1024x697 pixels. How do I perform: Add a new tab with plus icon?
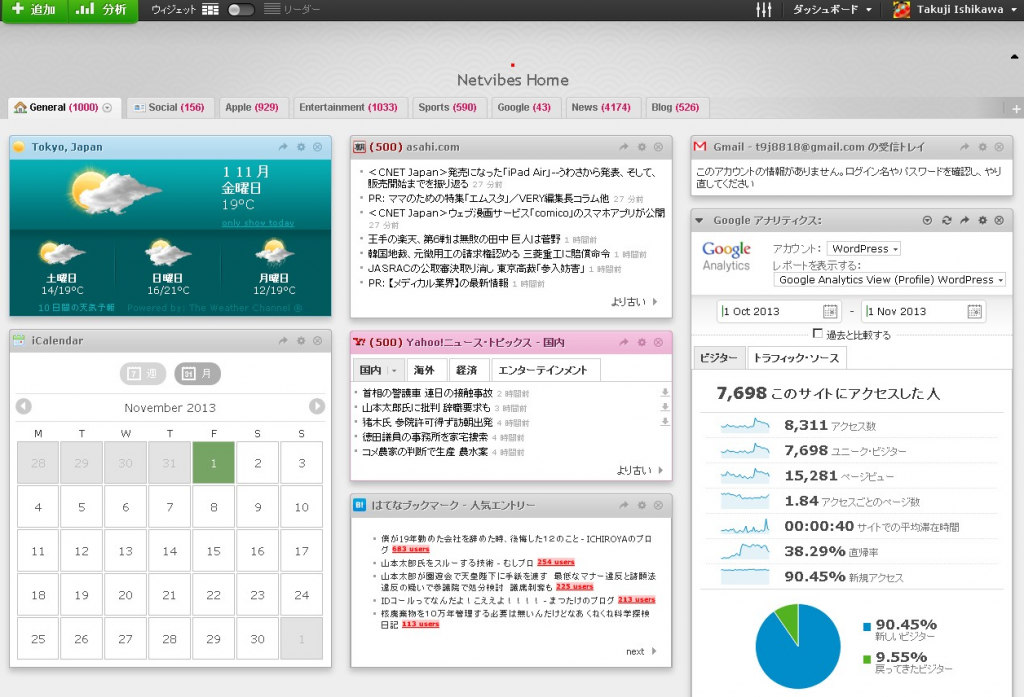pyautogui.click(x=1016, y=109)
